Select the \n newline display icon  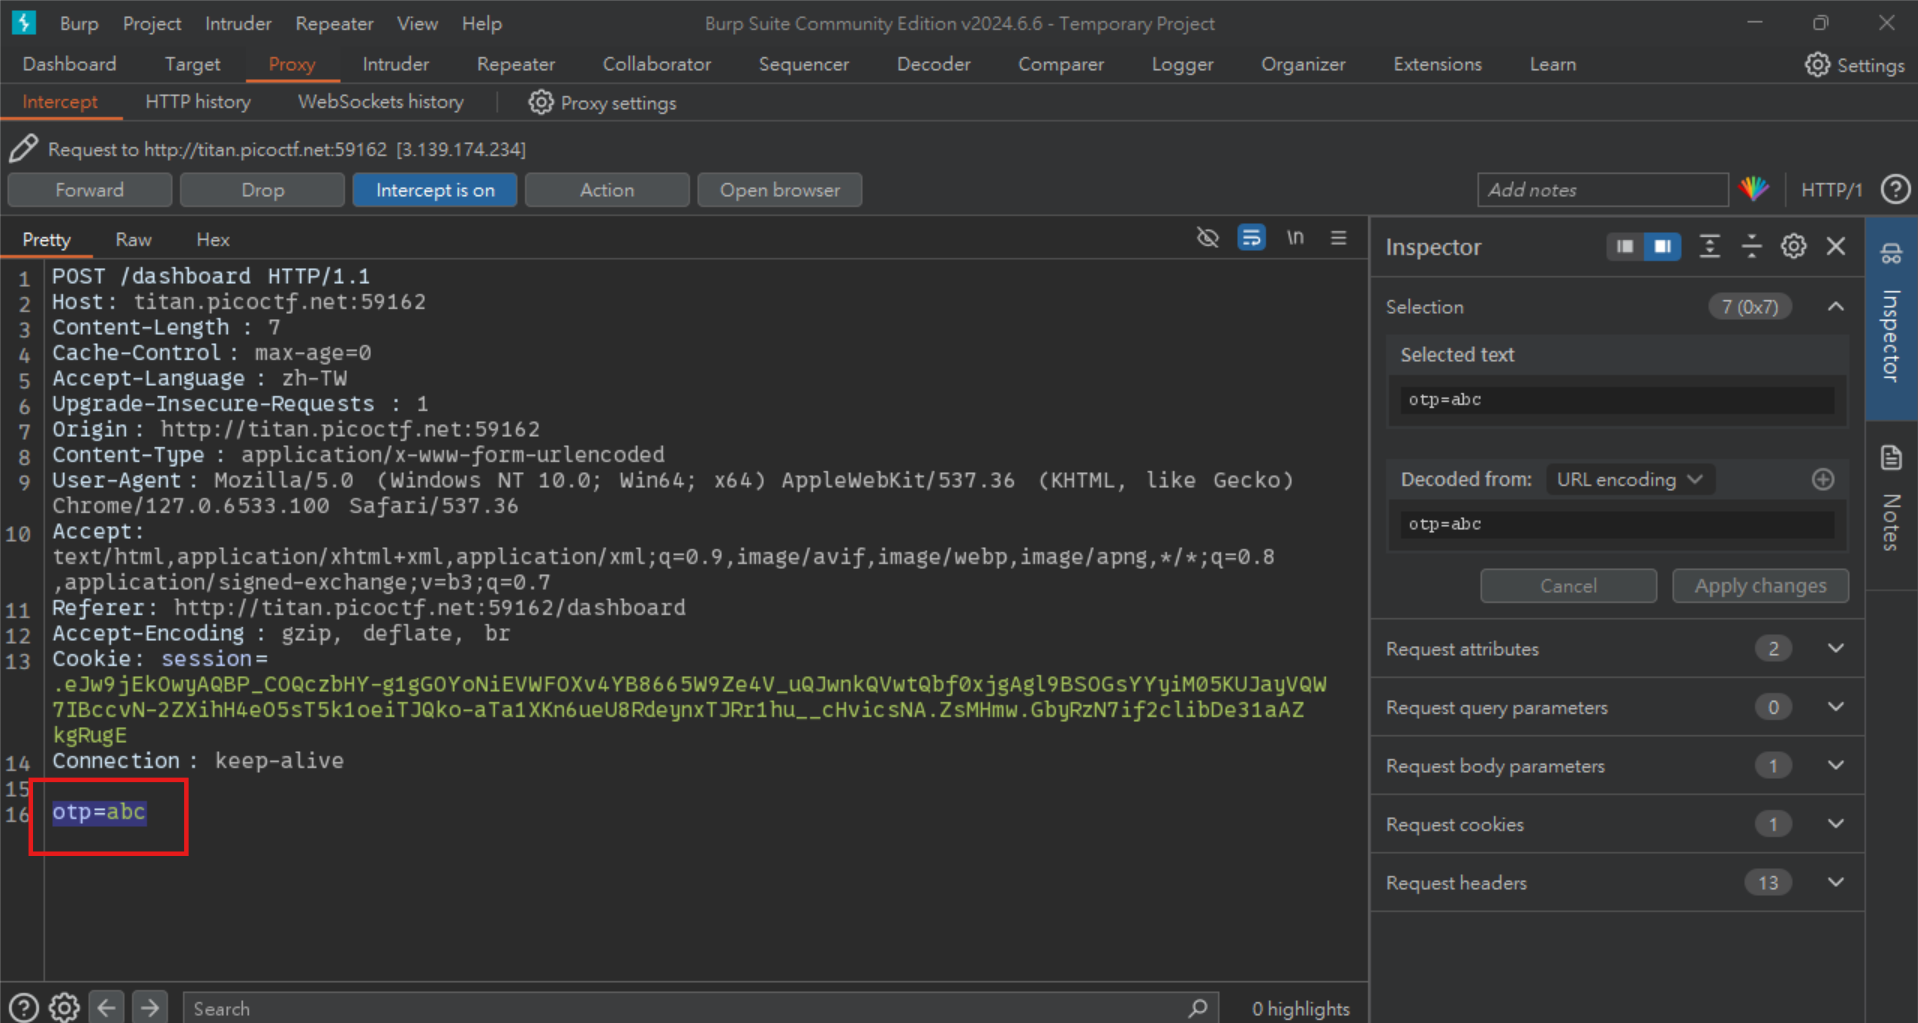click(x=1295, y=238)
